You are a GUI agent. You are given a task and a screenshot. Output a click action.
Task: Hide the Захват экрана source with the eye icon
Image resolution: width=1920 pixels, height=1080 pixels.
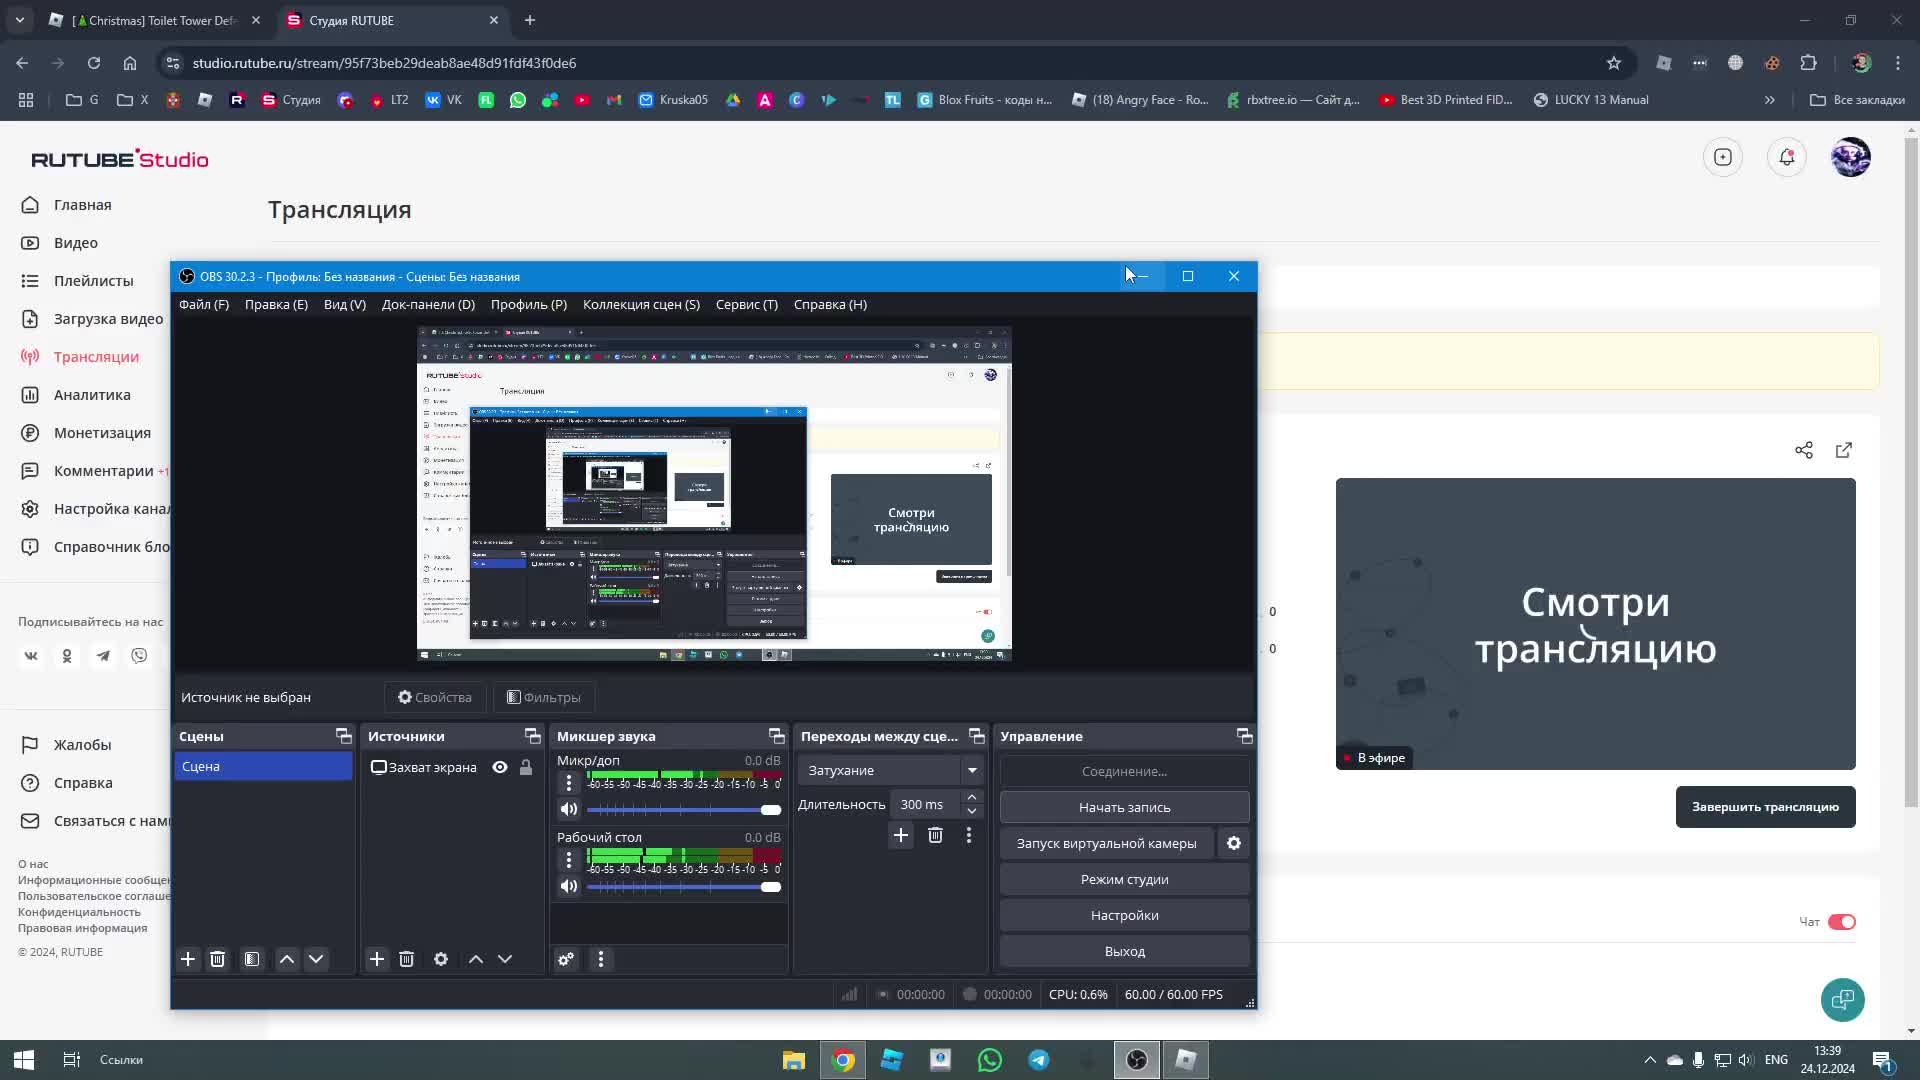point(500,767)
